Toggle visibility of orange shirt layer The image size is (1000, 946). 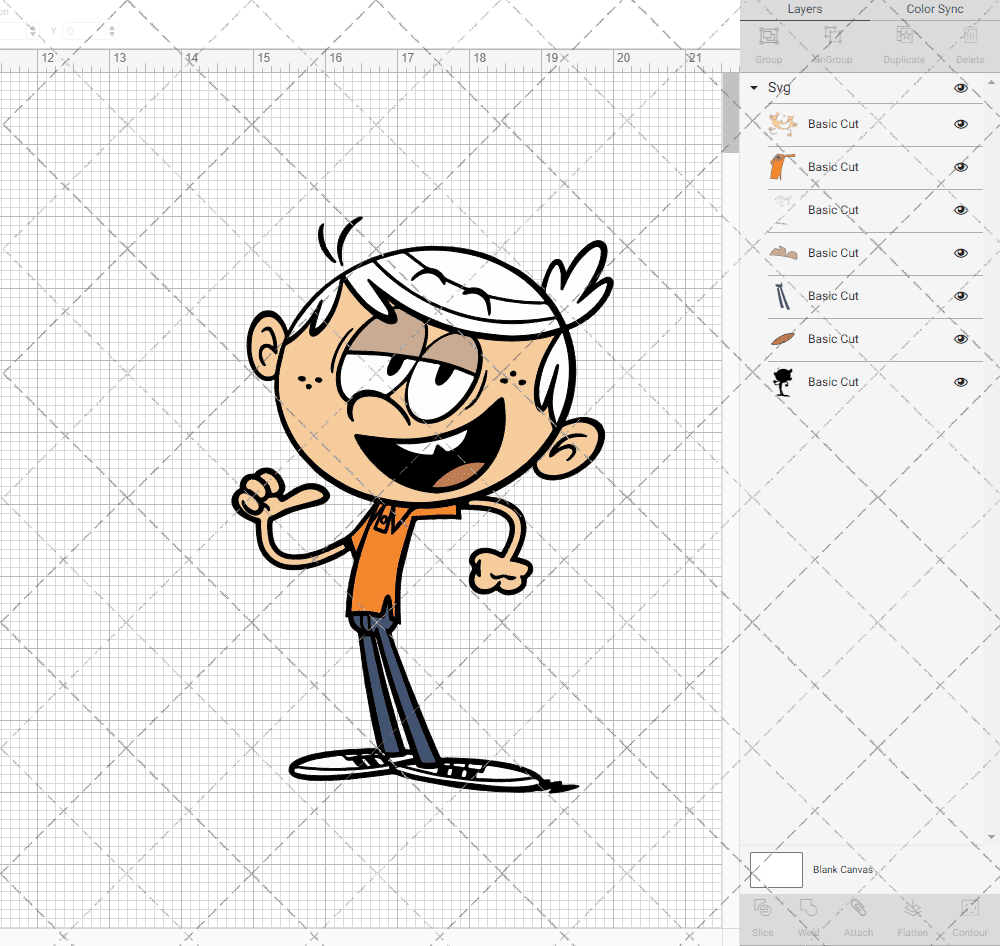click(960, 167)
